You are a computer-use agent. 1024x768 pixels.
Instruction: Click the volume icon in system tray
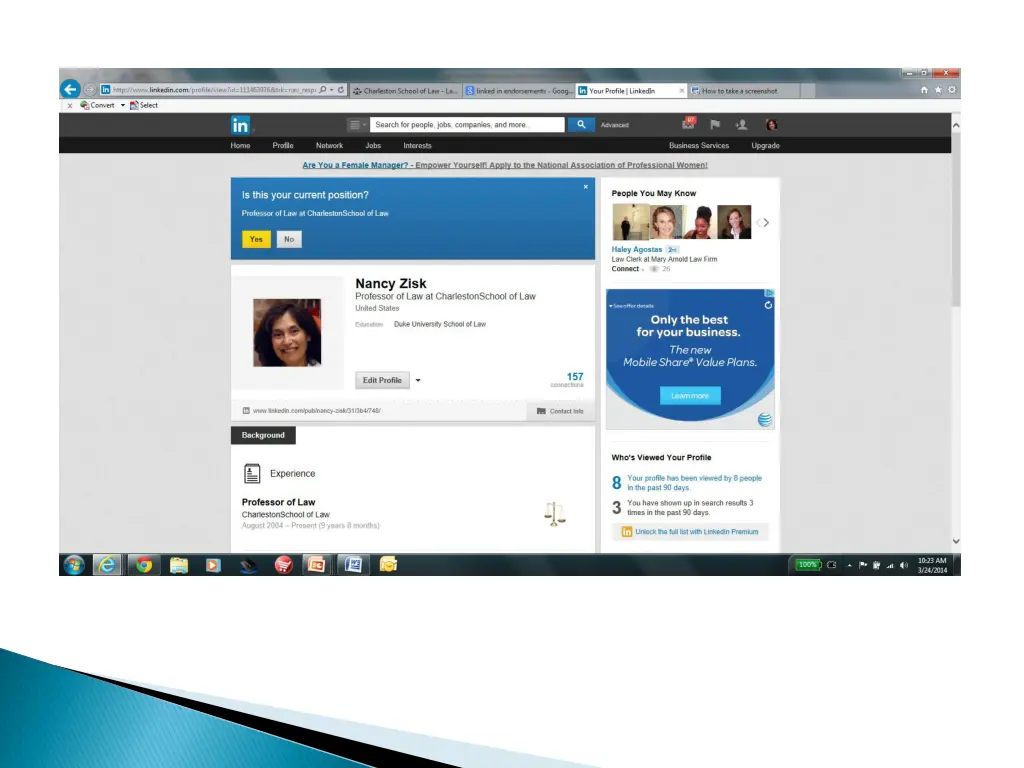click(x=904, y=566)
